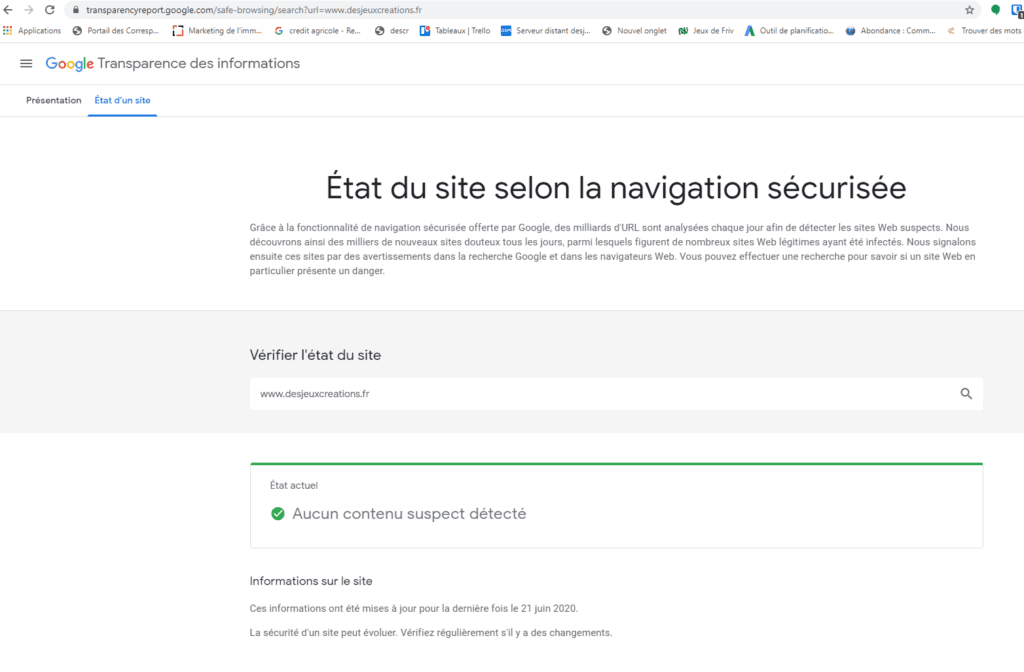Click the www.desjeuxcreations.fr site search field
Screen dimensions: 1024x672
tap(616, 394)
